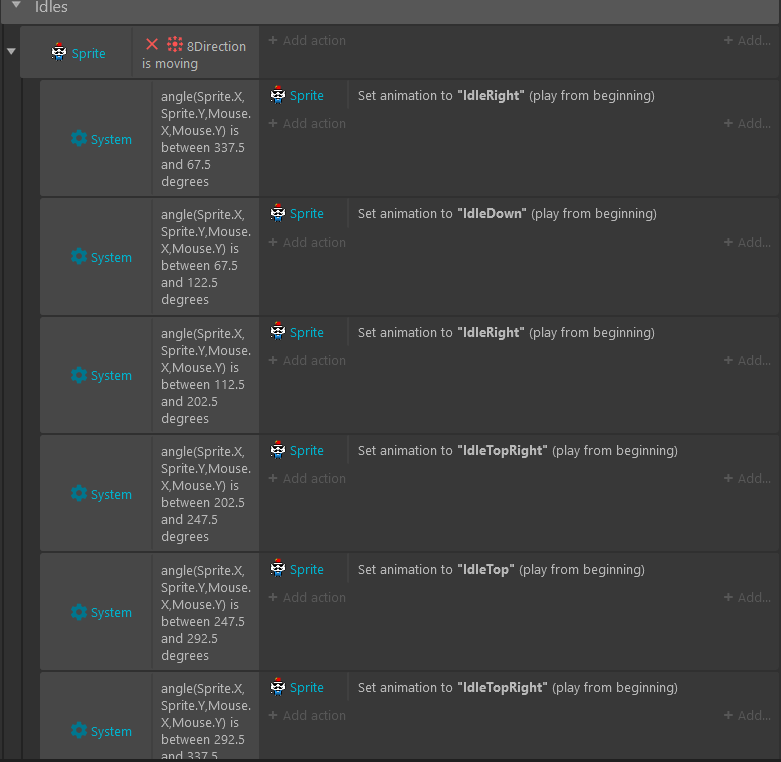Click System label of 247.5 to 292.5 event

pos(111,613)
